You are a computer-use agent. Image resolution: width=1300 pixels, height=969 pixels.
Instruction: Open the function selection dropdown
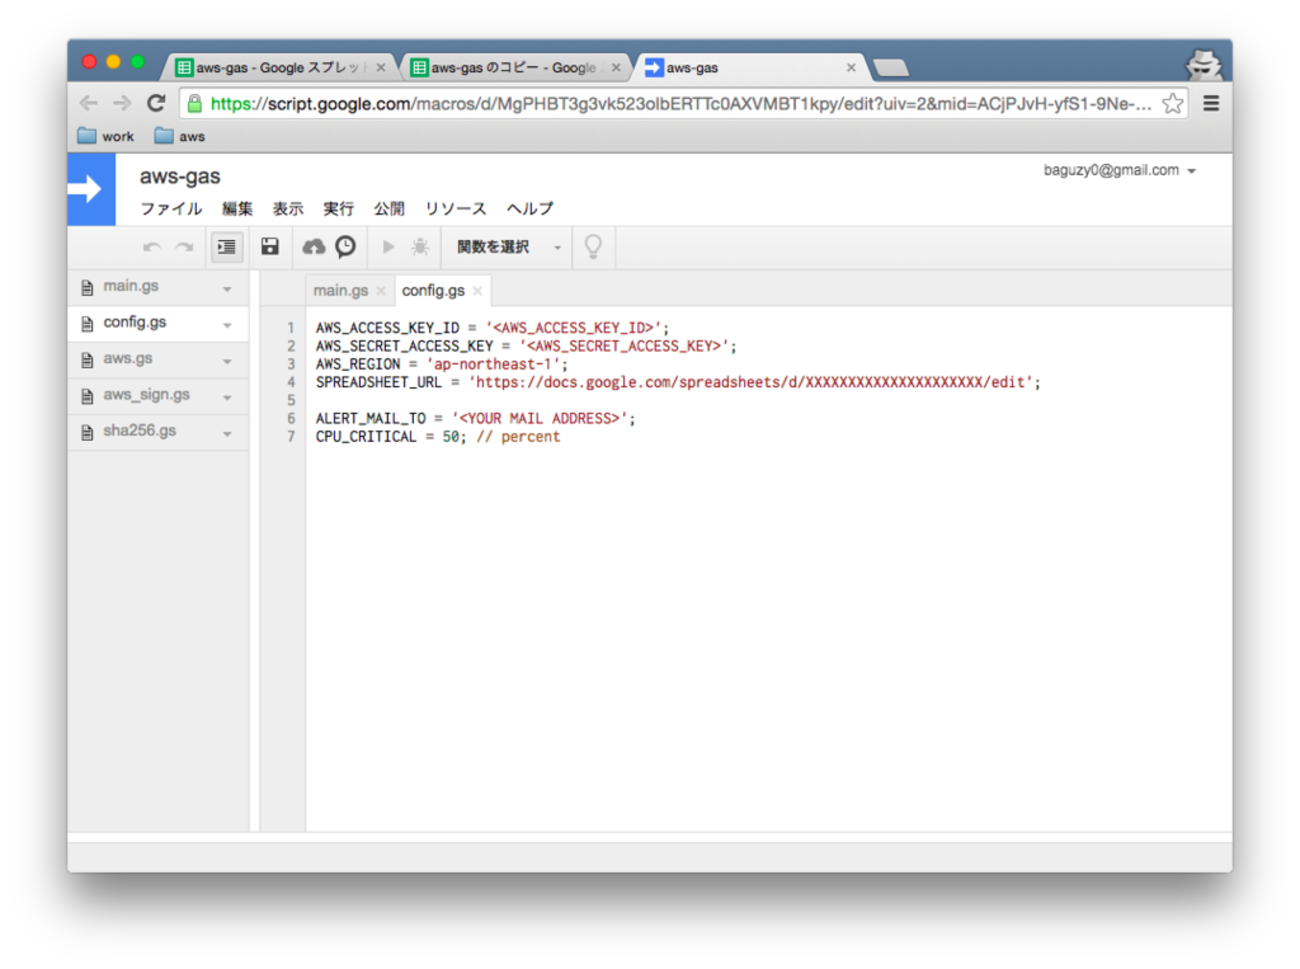coord(508,247)
